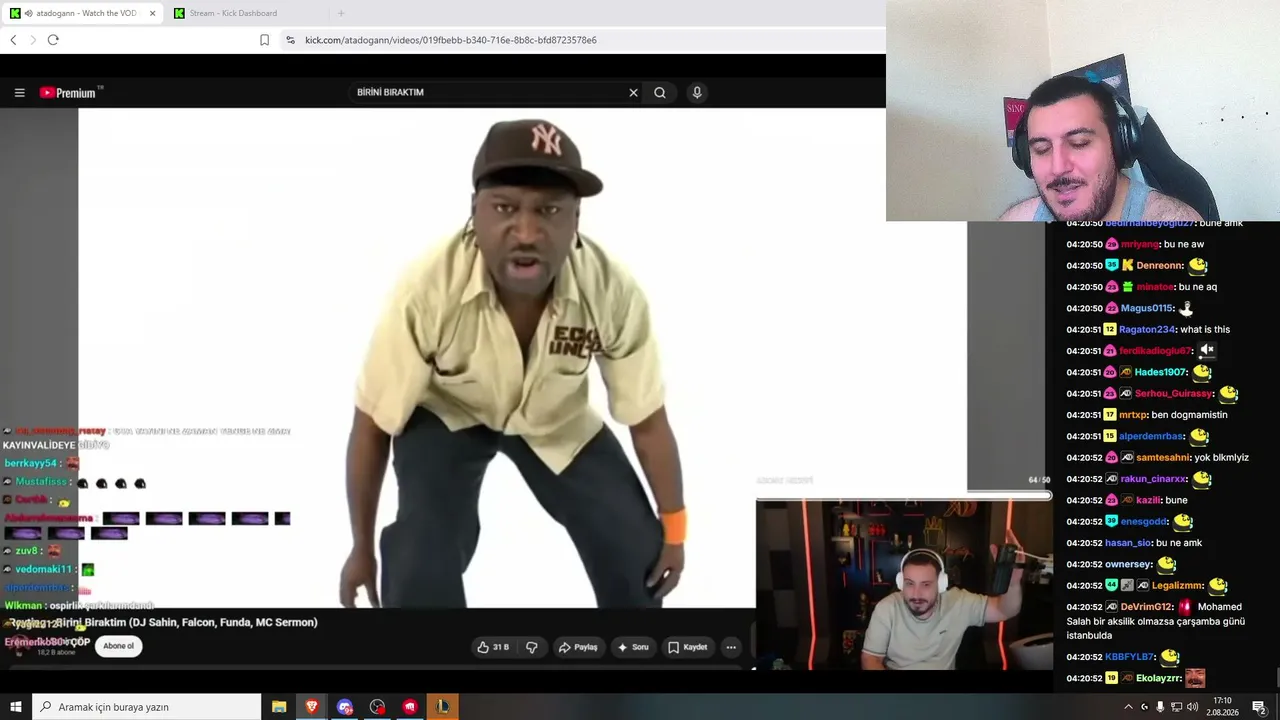Mute audio on the atadogann tab
The height and width of the screenshot is (720, 1280).
(x=28, y=13)
